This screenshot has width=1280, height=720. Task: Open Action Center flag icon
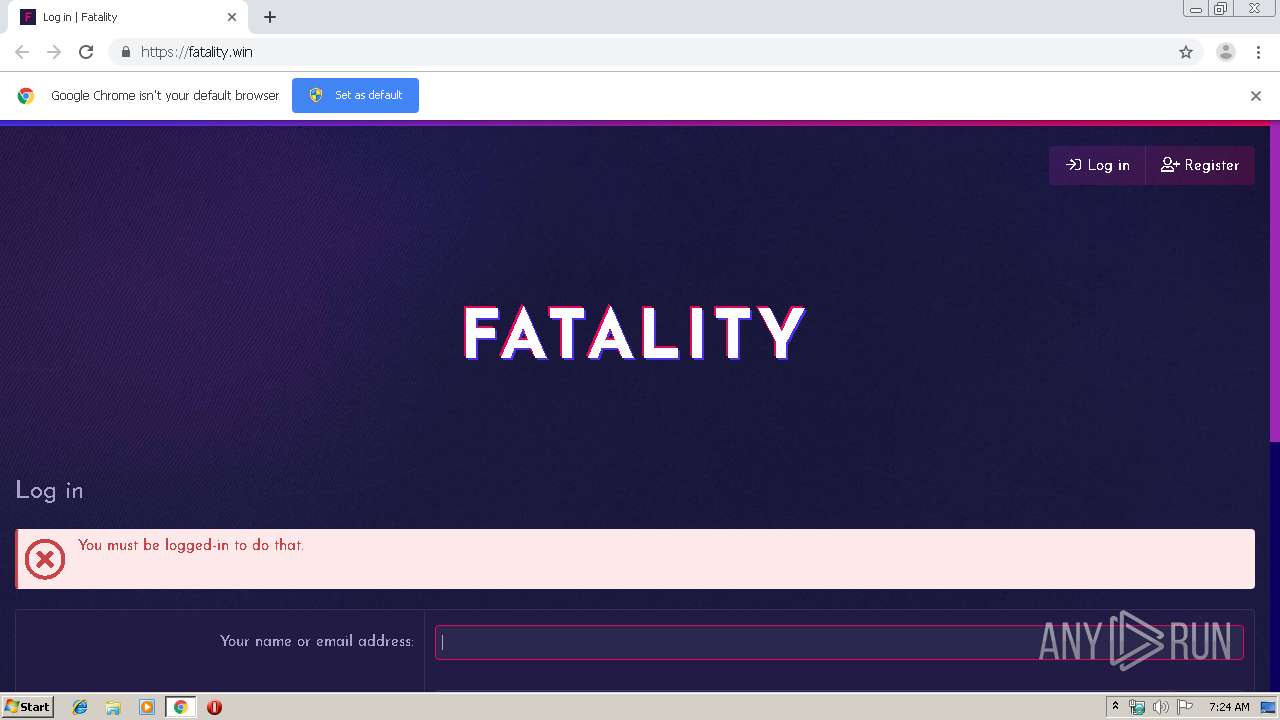point(1185,707)
